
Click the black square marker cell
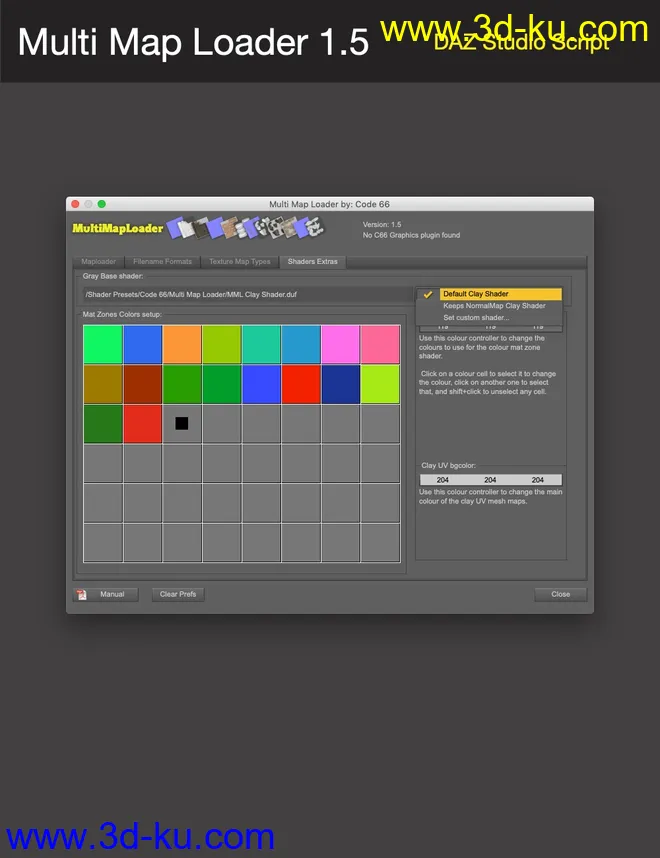[181, 423]
